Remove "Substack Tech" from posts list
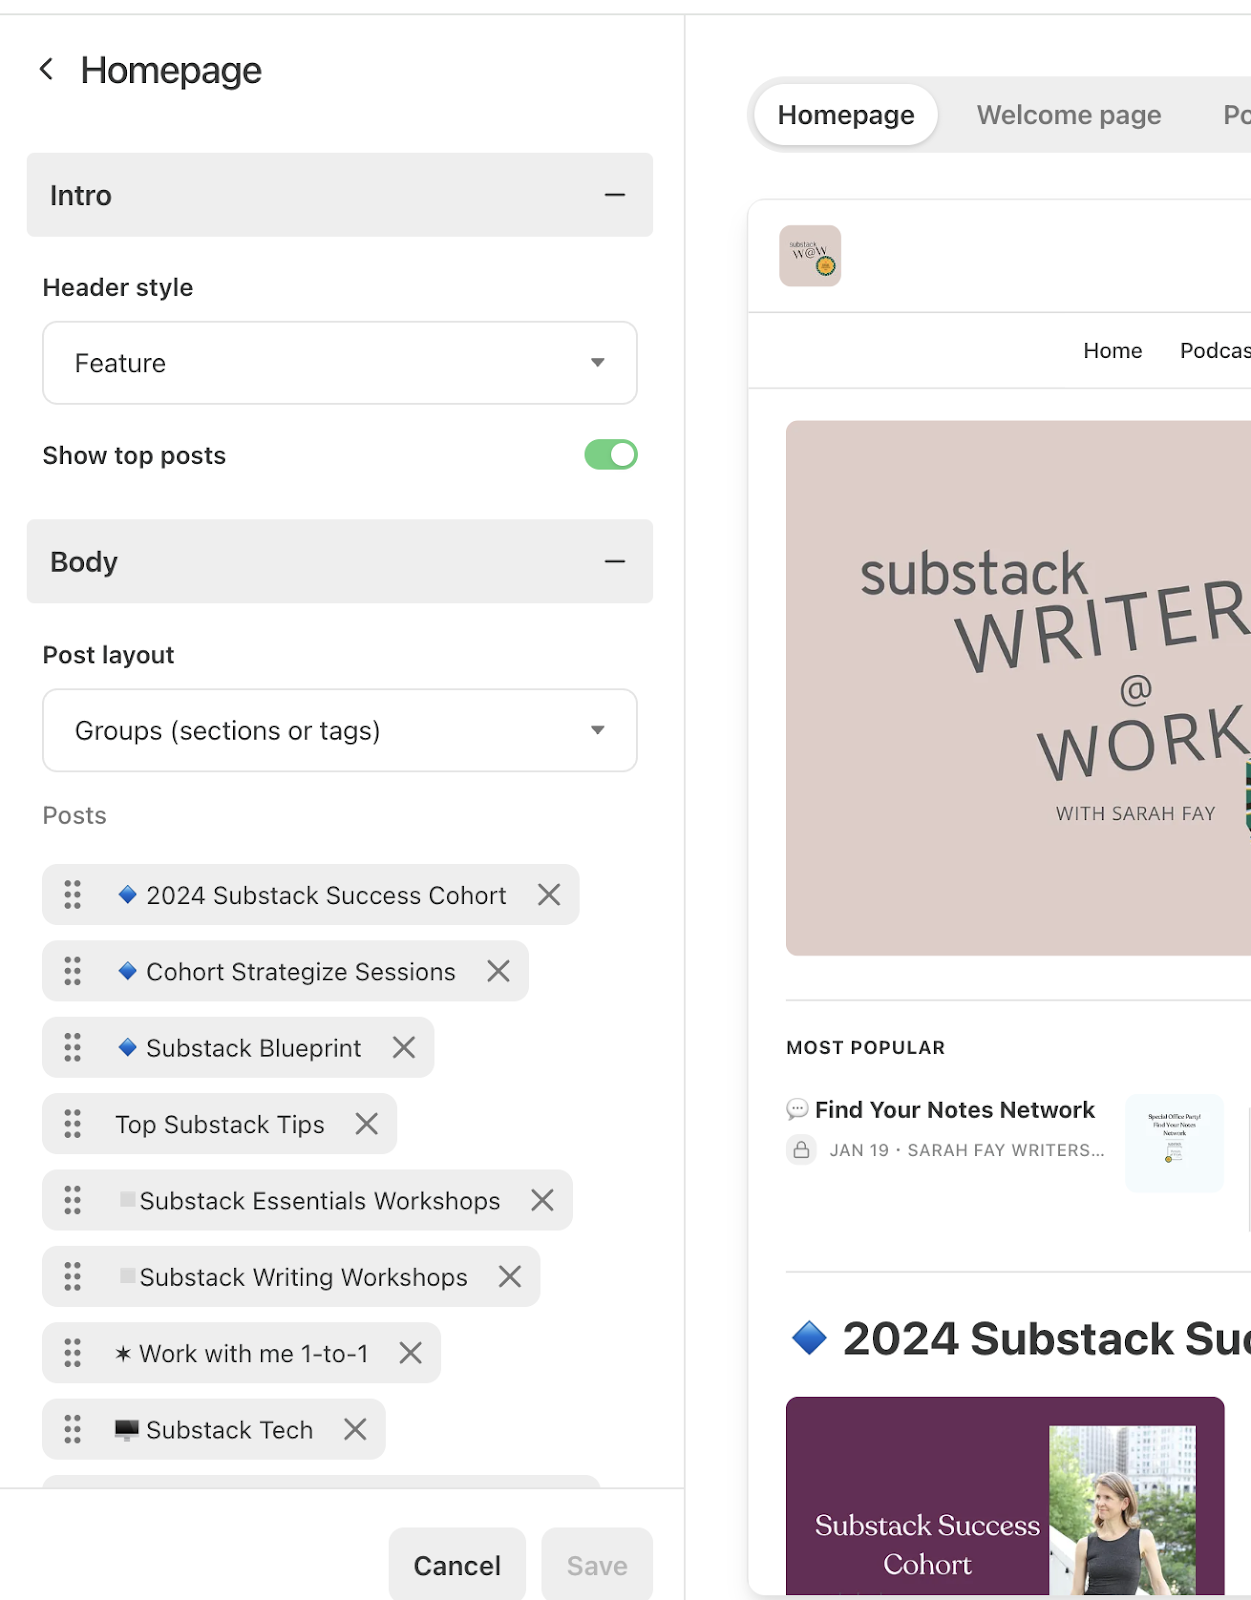Image resolution: width=1251 pixels, height=1600 pixels. [x=354, y=1429]
